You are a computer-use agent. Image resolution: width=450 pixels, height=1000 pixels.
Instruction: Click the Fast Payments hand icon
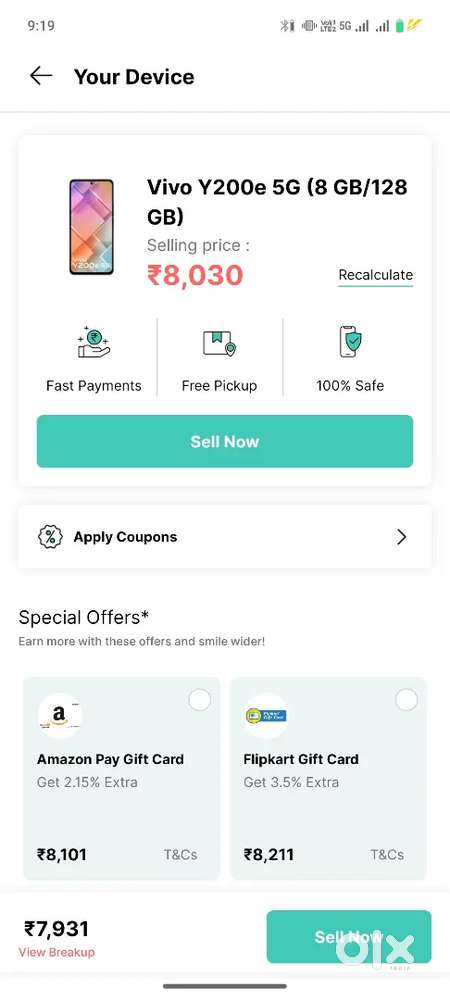[x=94, y=342]
